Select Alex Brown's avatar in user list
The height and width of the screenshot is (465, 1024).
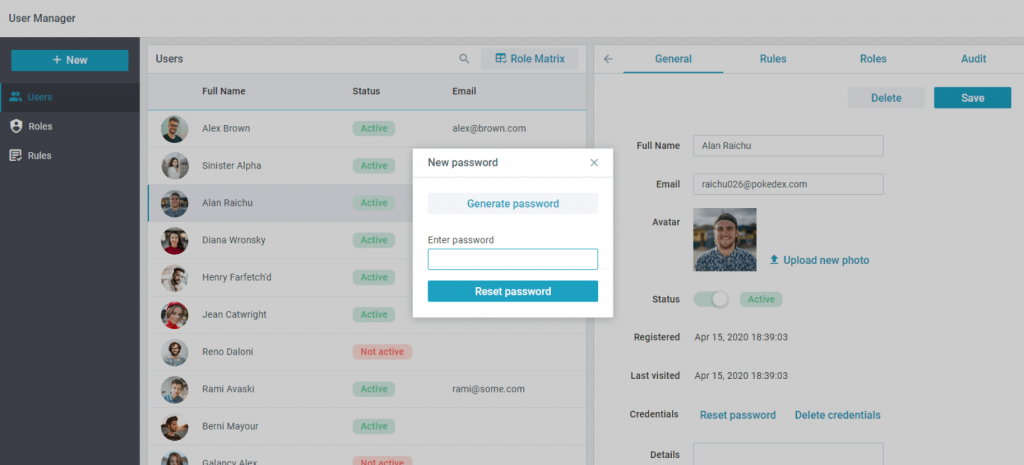tap(174, 129)
